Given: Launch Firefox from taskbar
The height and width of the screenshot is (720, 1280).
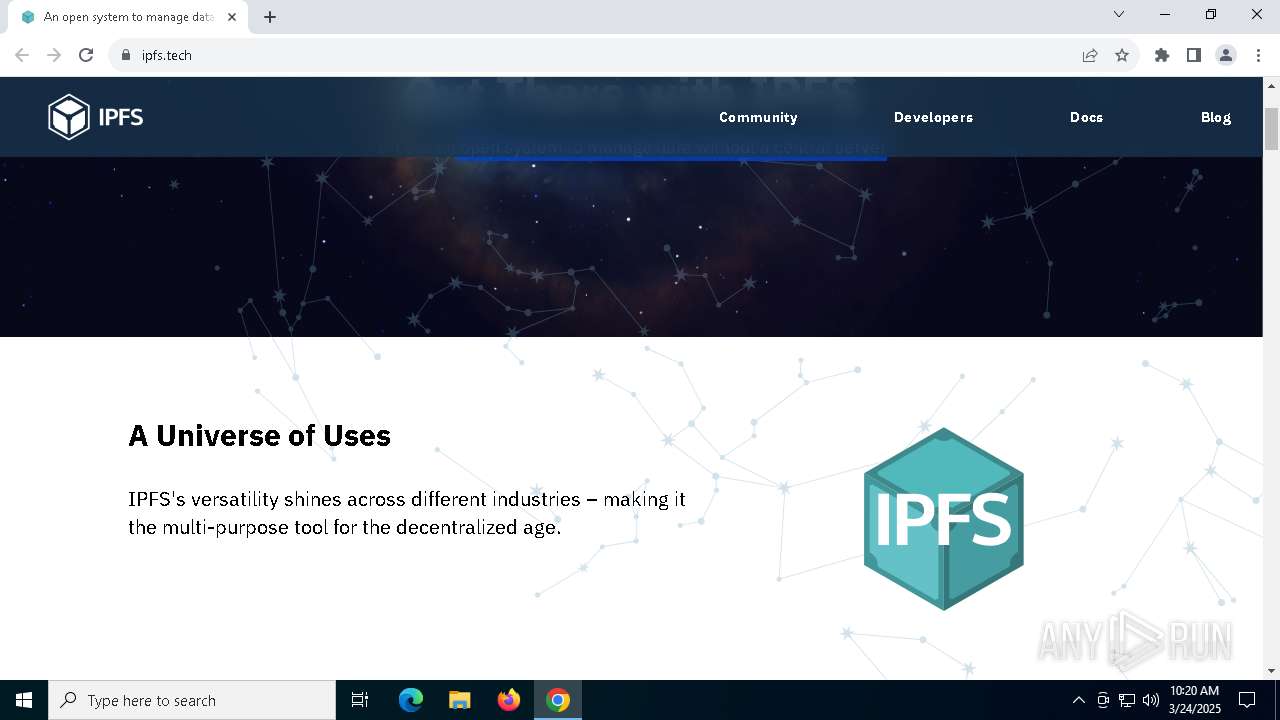Looking at the screenshot, I should [x=509, y=700].
